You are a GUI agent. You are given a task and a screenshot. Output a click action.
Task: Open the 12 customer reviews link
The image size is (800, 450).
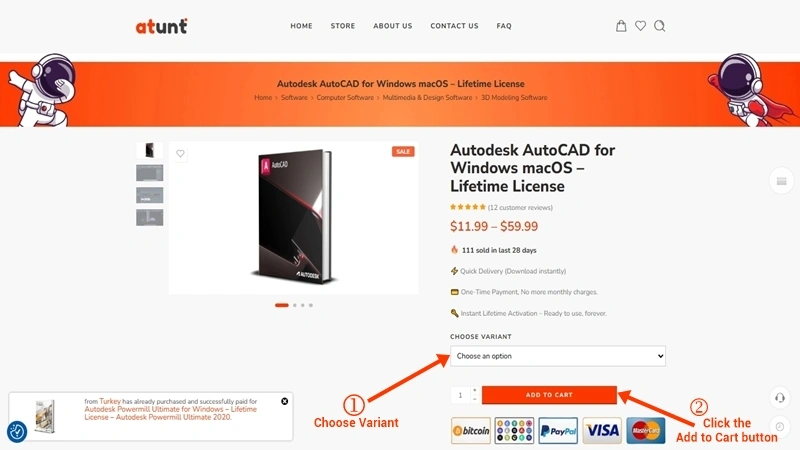tap(520, 208)
